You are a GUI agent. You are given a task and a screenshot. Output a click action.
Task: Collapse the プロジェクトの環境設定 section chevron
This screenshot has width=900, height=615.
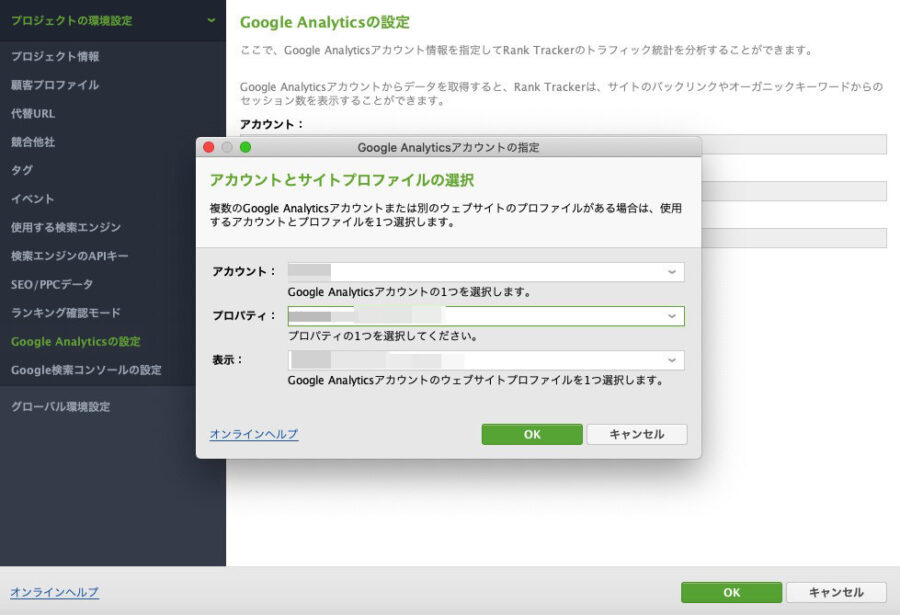point(211,20)
